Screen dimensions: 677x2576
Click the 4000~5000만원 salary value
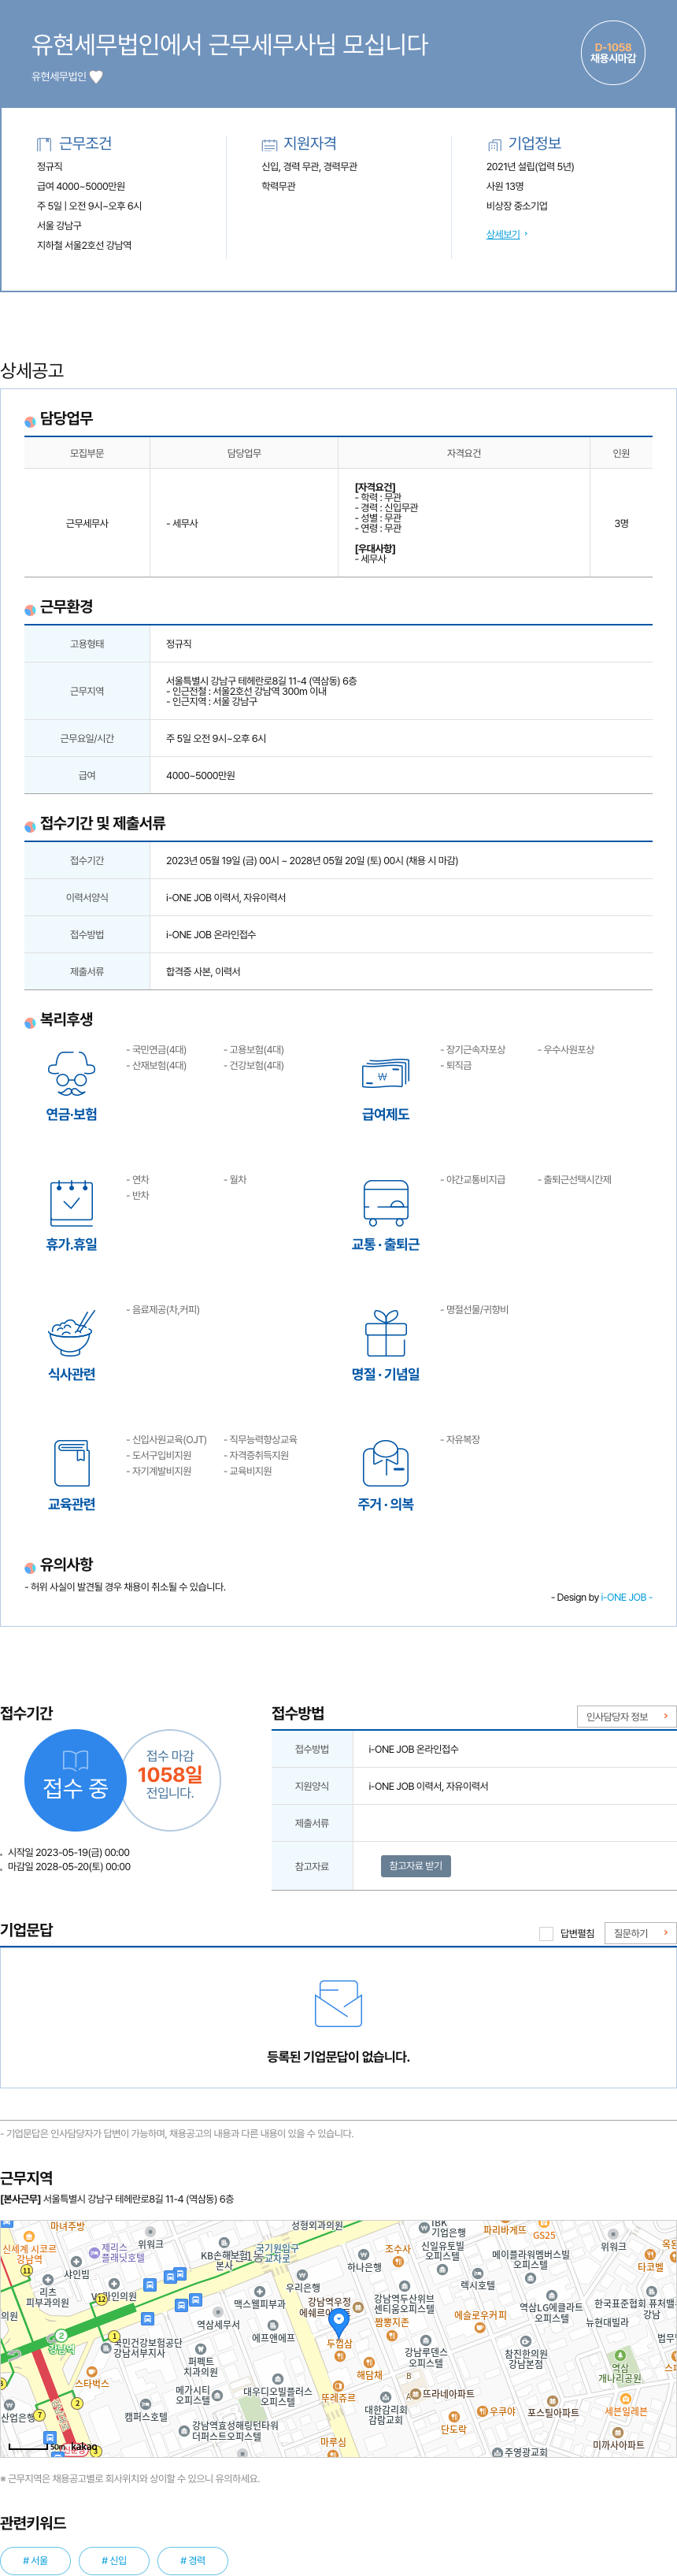pos(200,775)
